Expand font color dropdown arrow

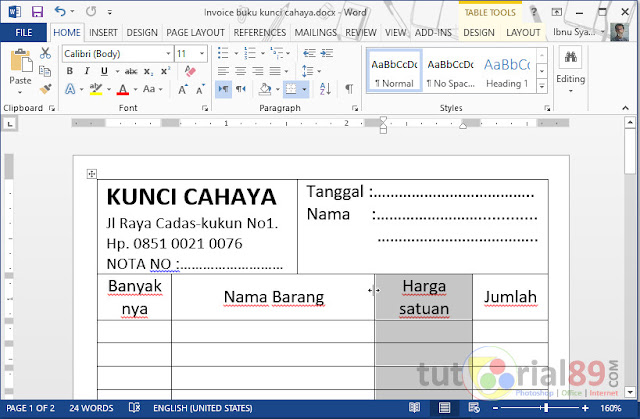(136, 89)
